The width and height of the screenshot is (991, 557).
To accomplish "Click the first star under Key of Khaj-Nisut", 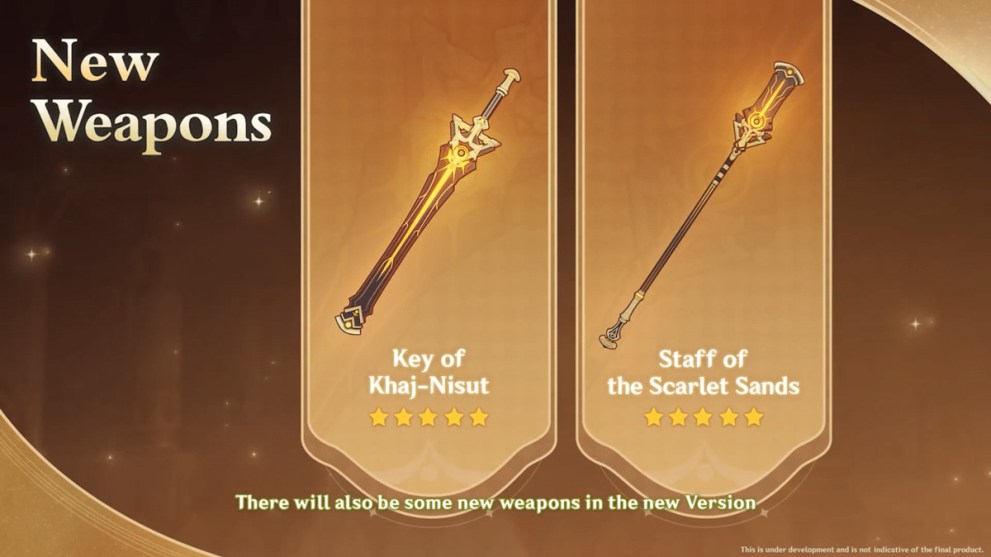I will [379, 417].
